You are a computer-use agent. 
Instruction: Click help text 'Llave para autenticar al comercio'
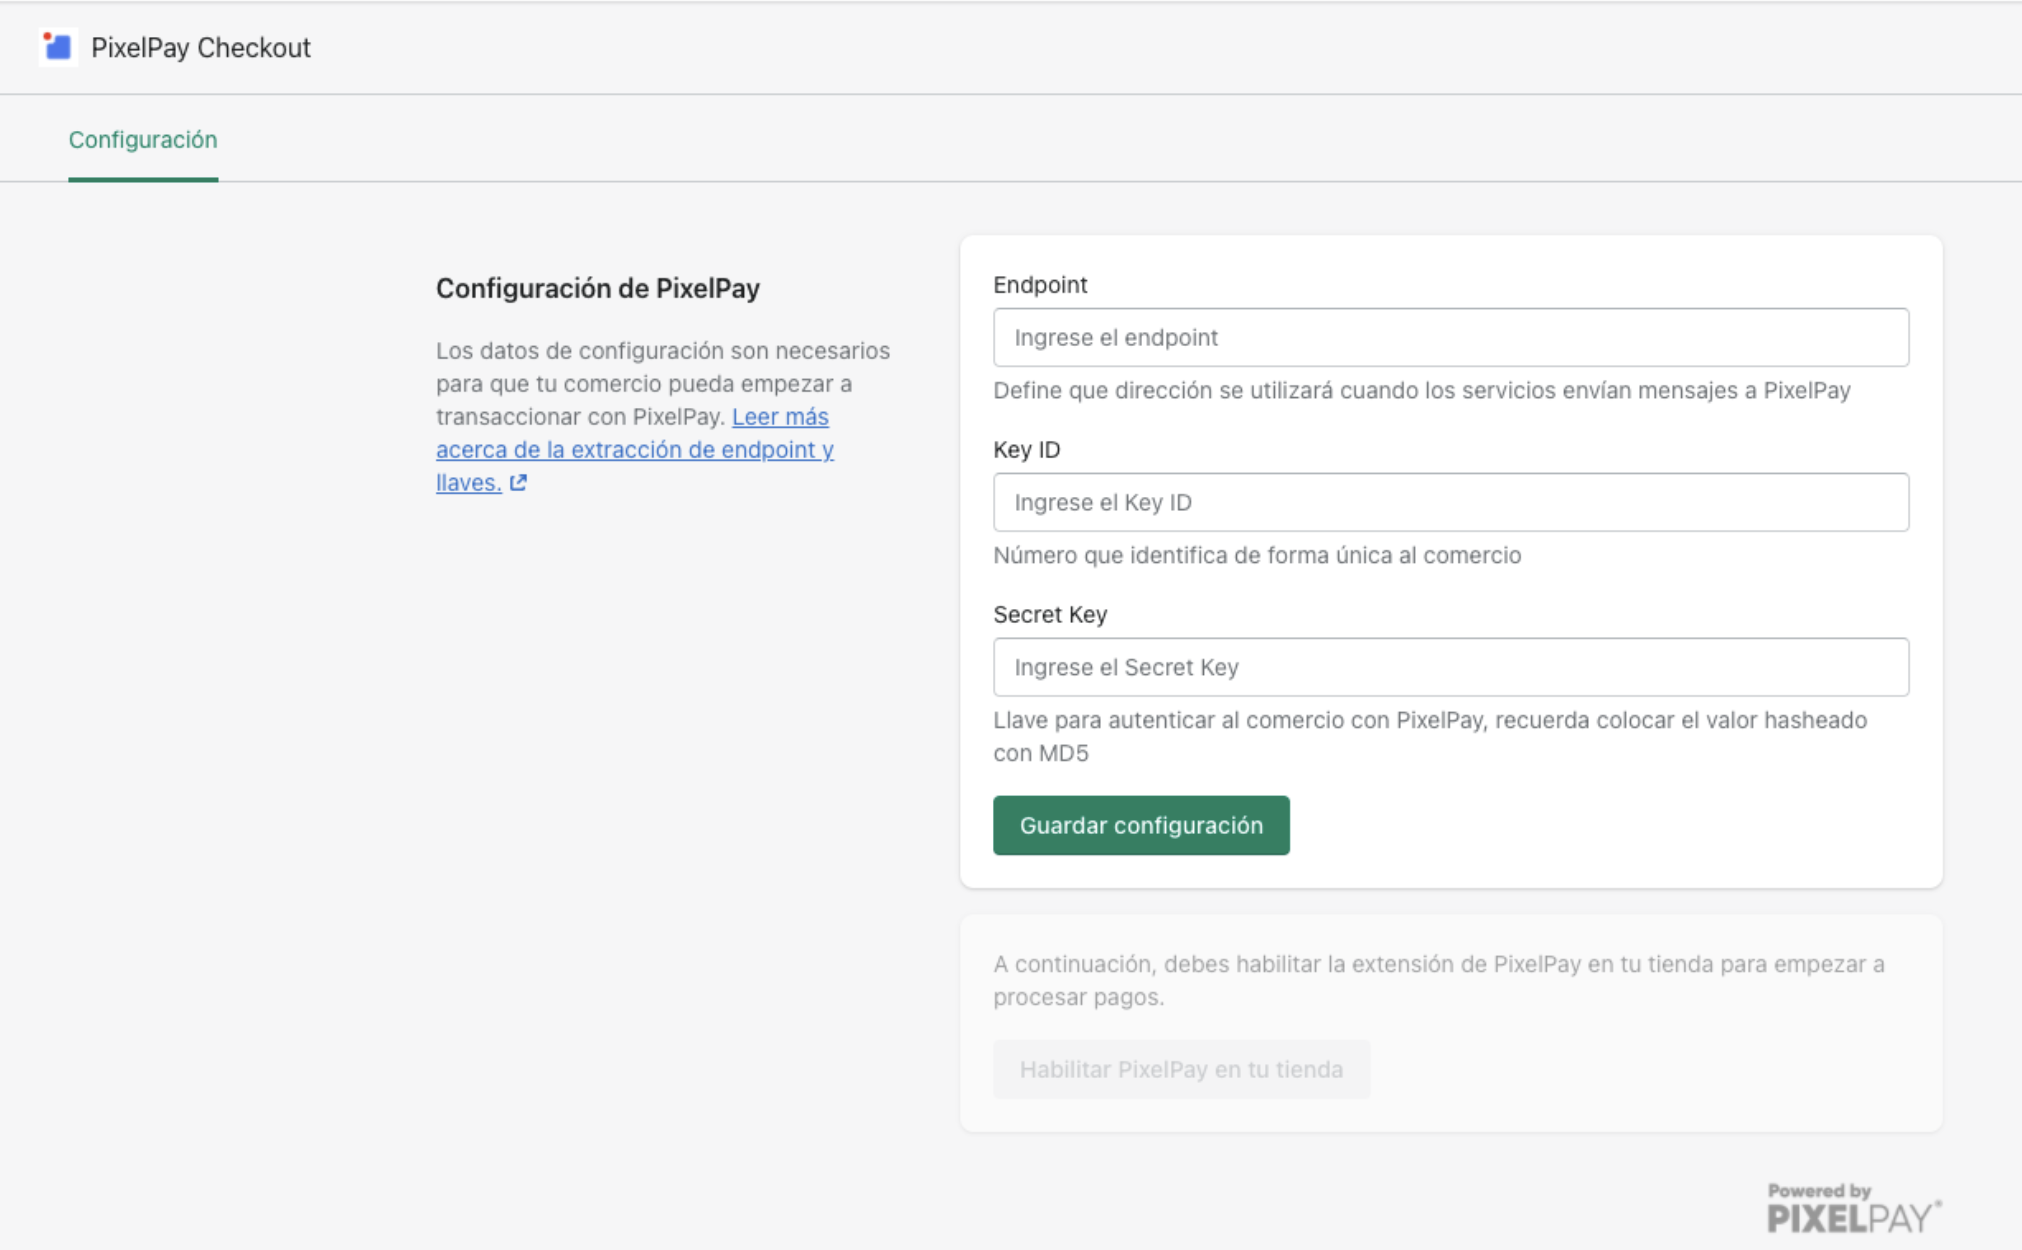pos(1430,736)
